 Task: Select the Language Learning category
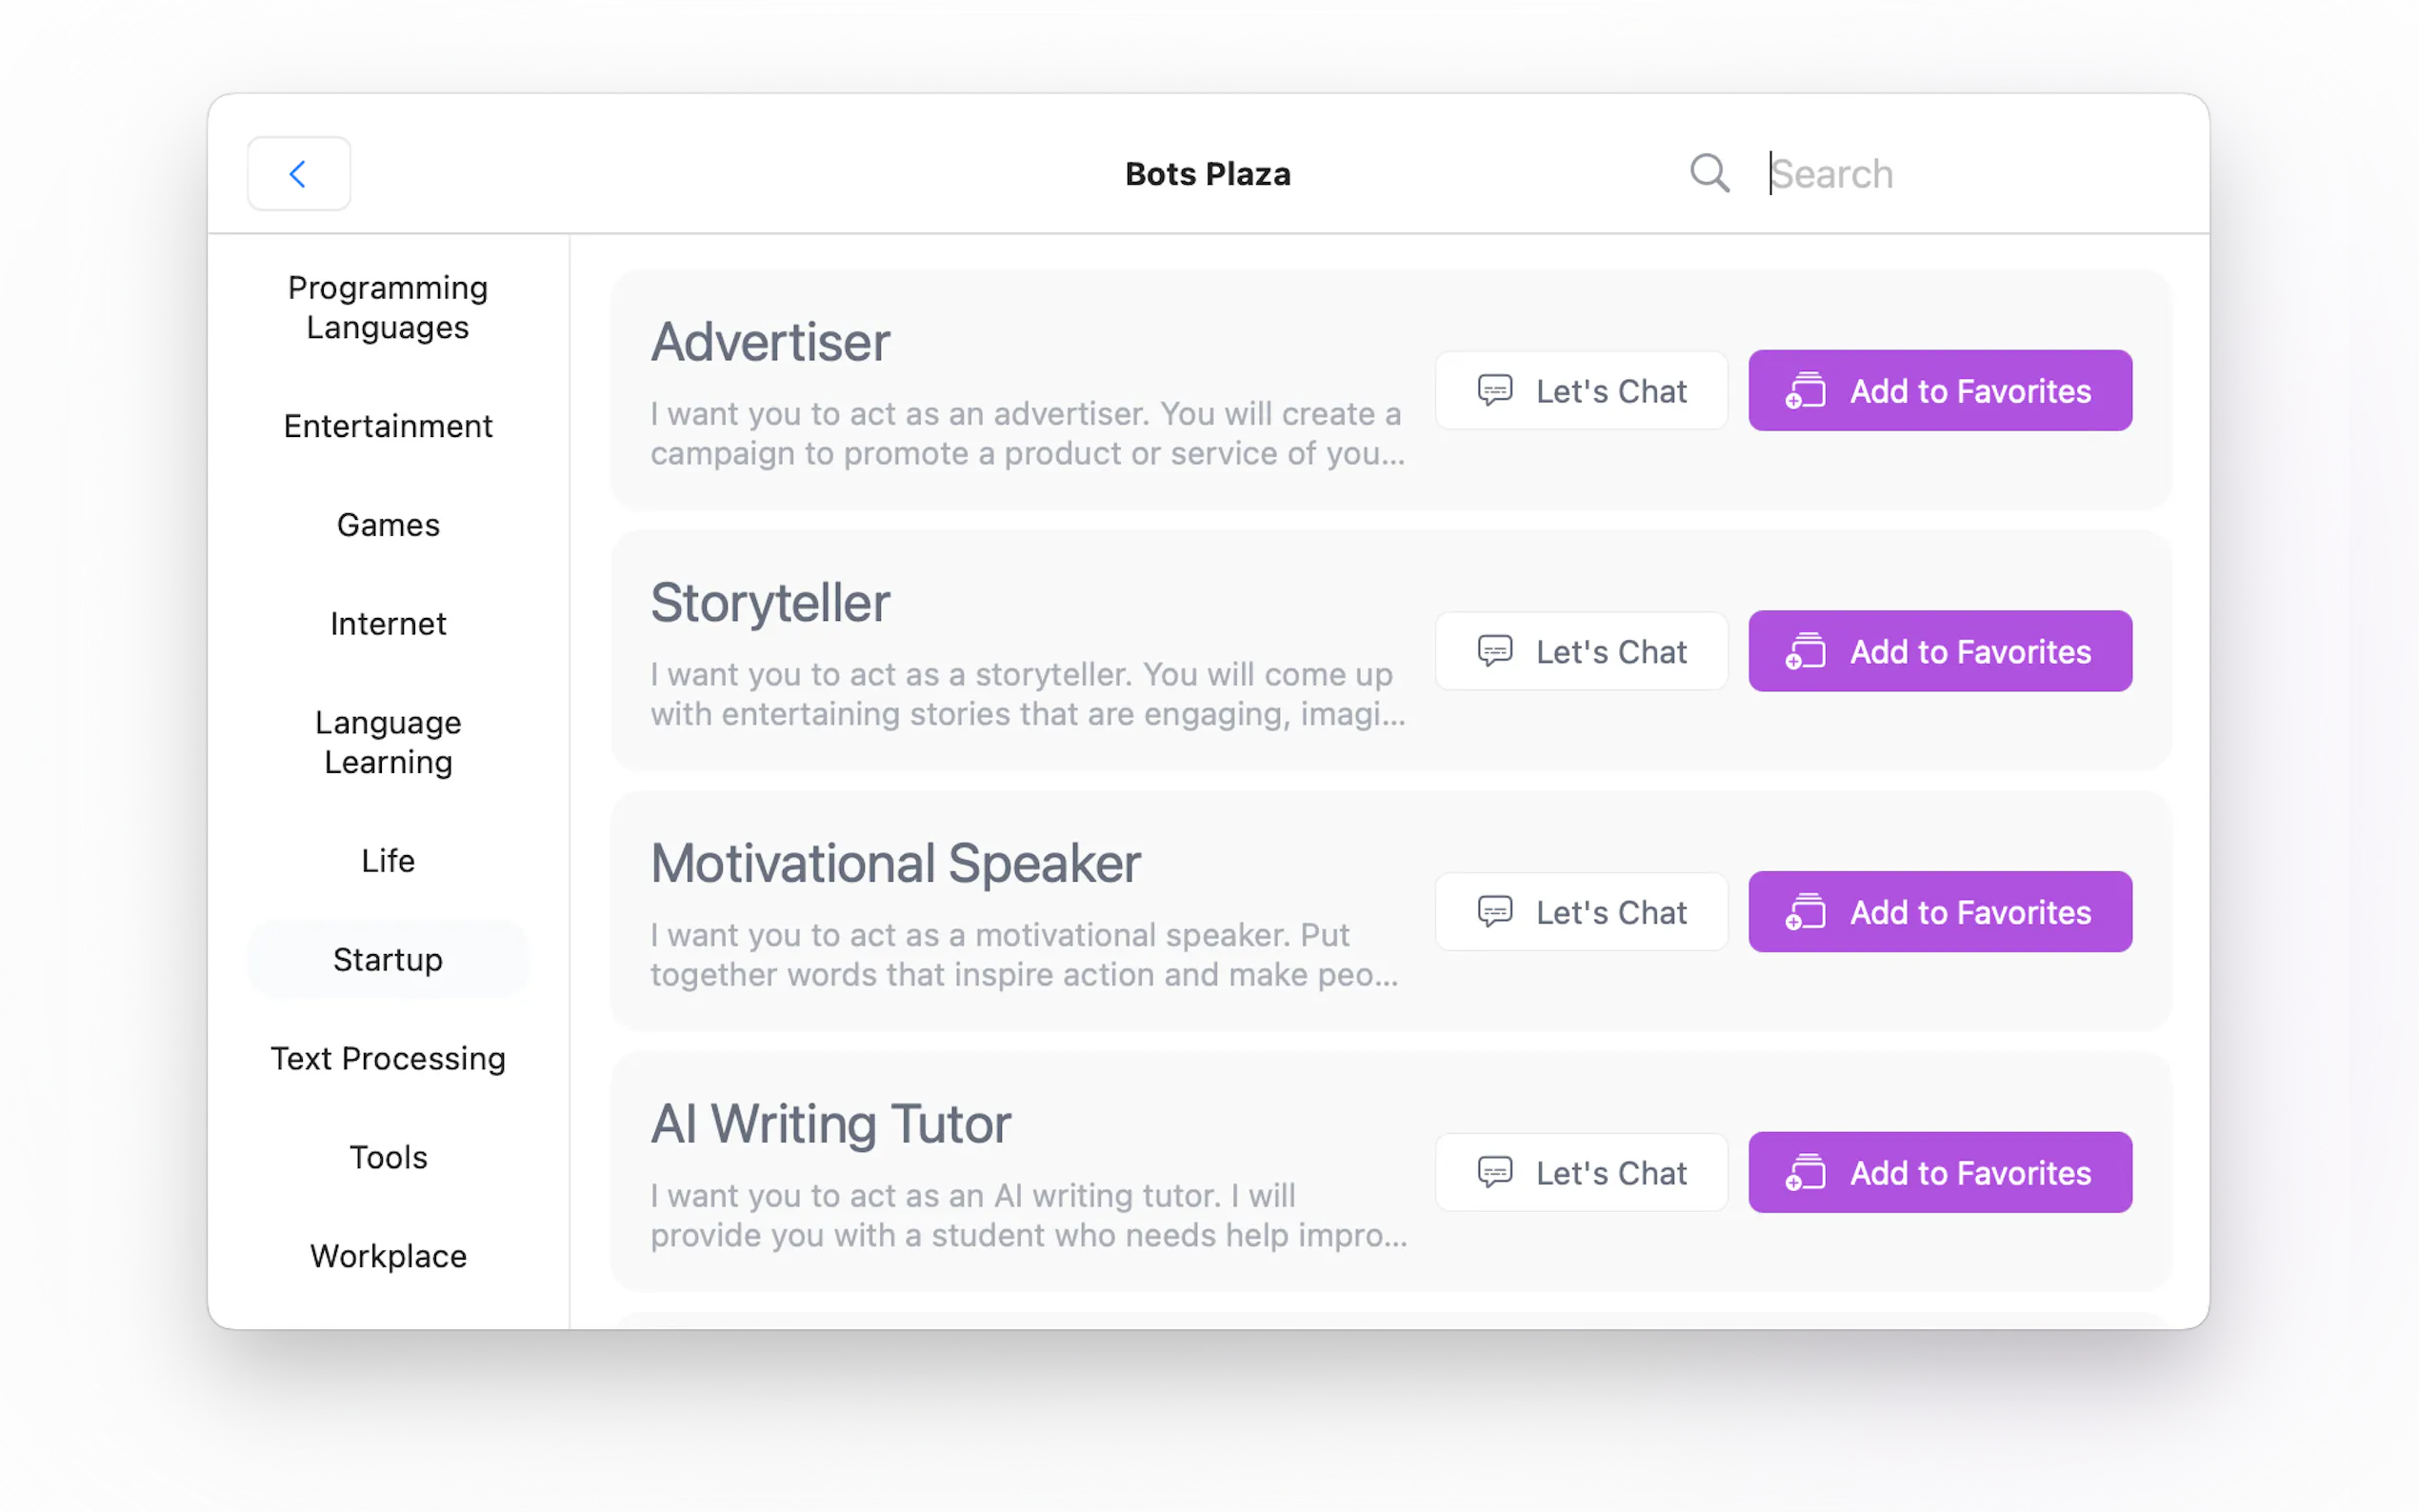point(388,742)
